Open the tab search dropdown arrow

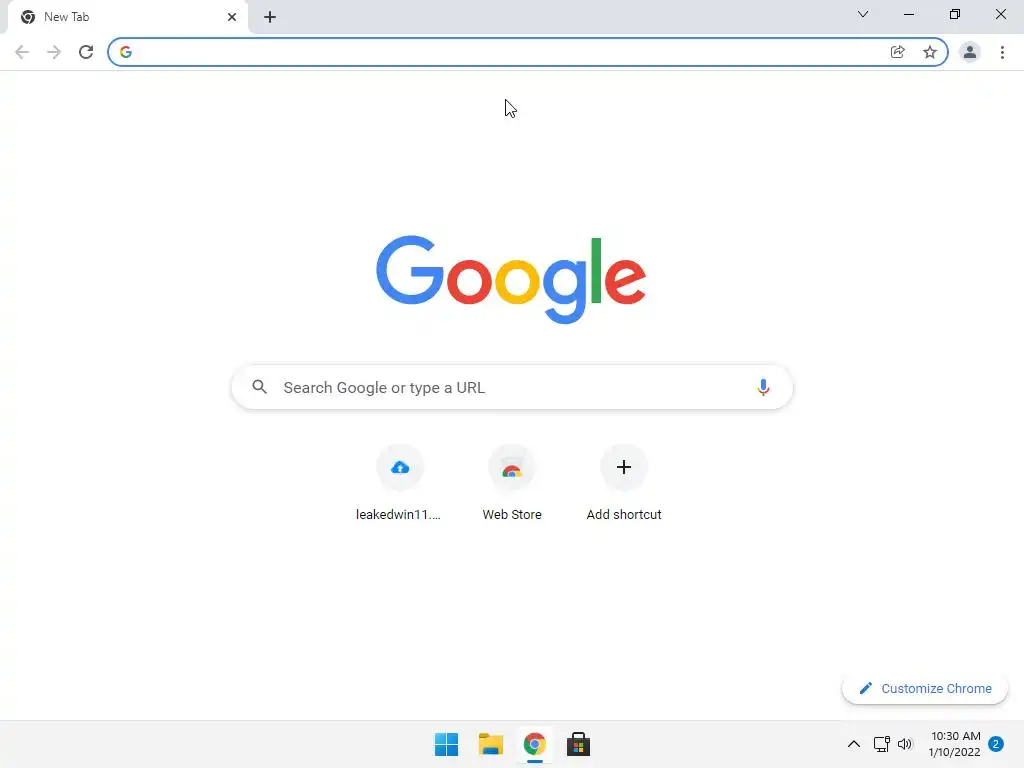tap(863, 14)
